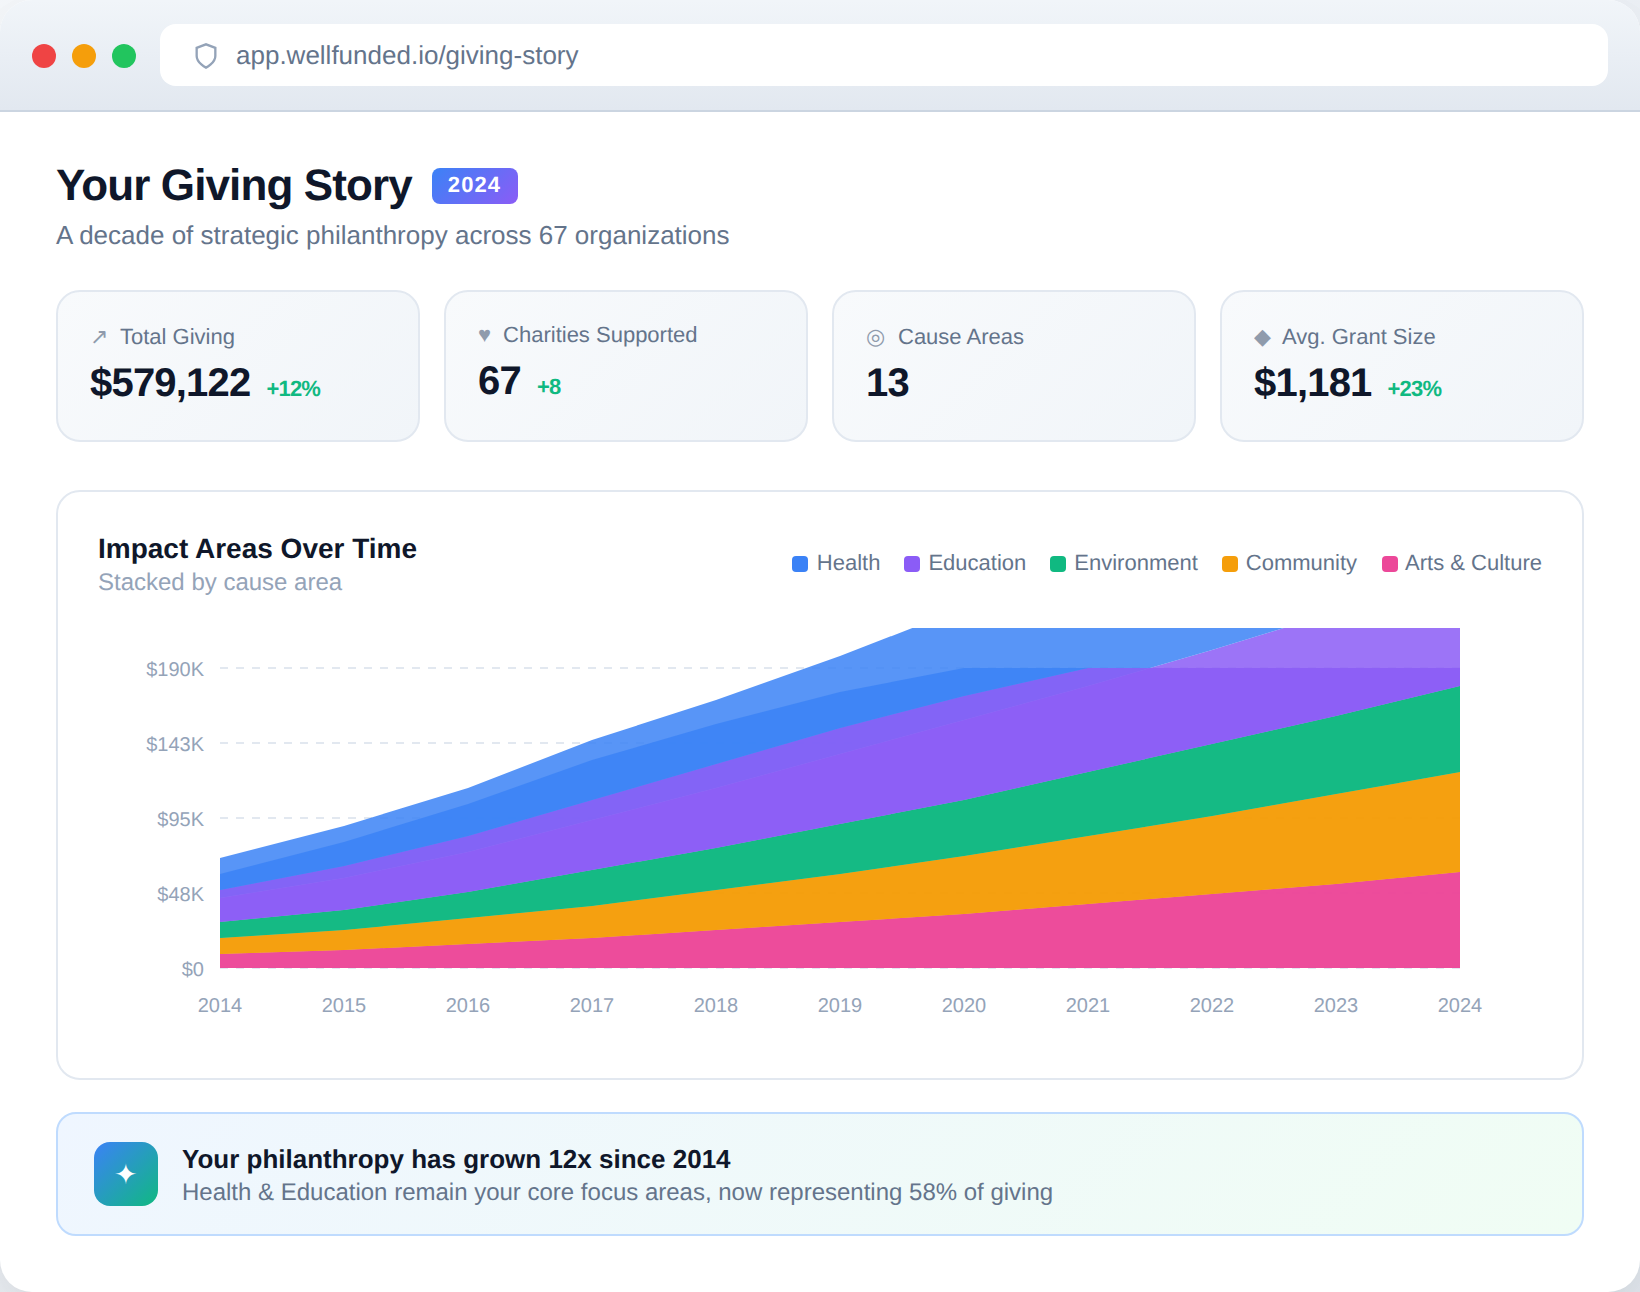Select the 2024 year label below the chart
Viewport: 1640px width, 1292px height.
[x=1460, y=1005]
